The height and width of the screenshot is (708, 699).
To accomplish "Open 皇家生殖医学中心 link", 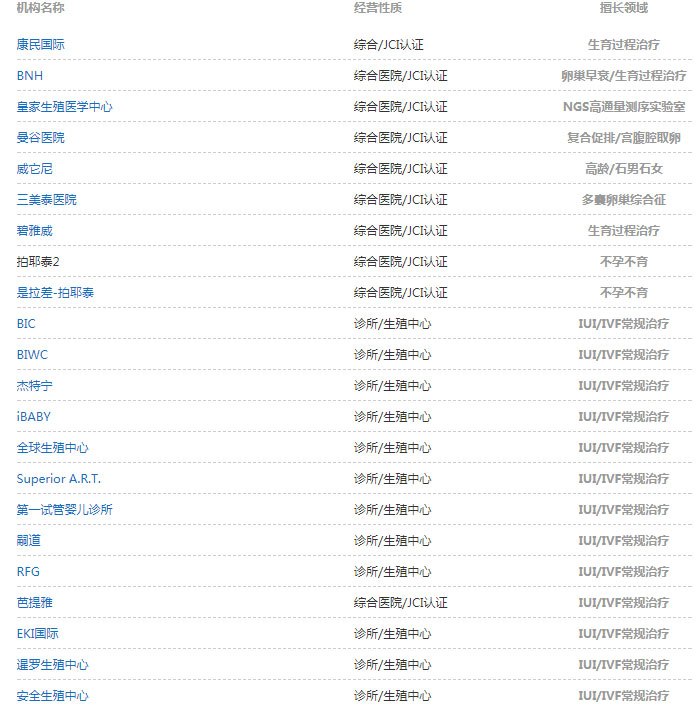I will tap(64, 107).
